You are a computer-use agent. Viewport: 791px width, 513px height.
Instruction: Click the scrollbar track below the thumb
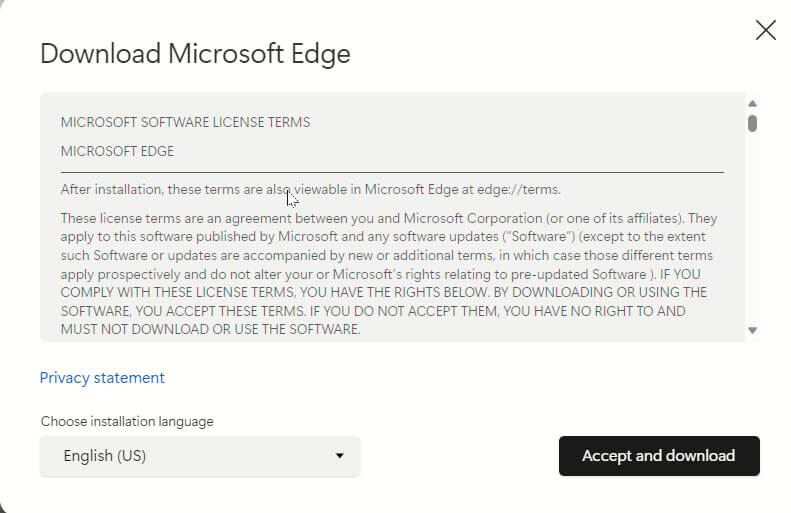(752, 227)
